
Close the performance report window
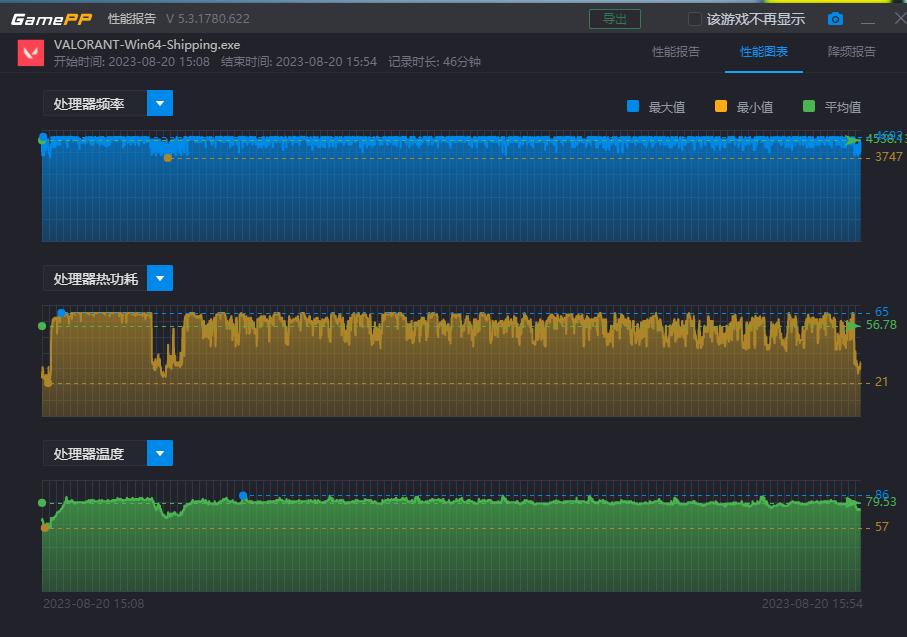(898, 19)
